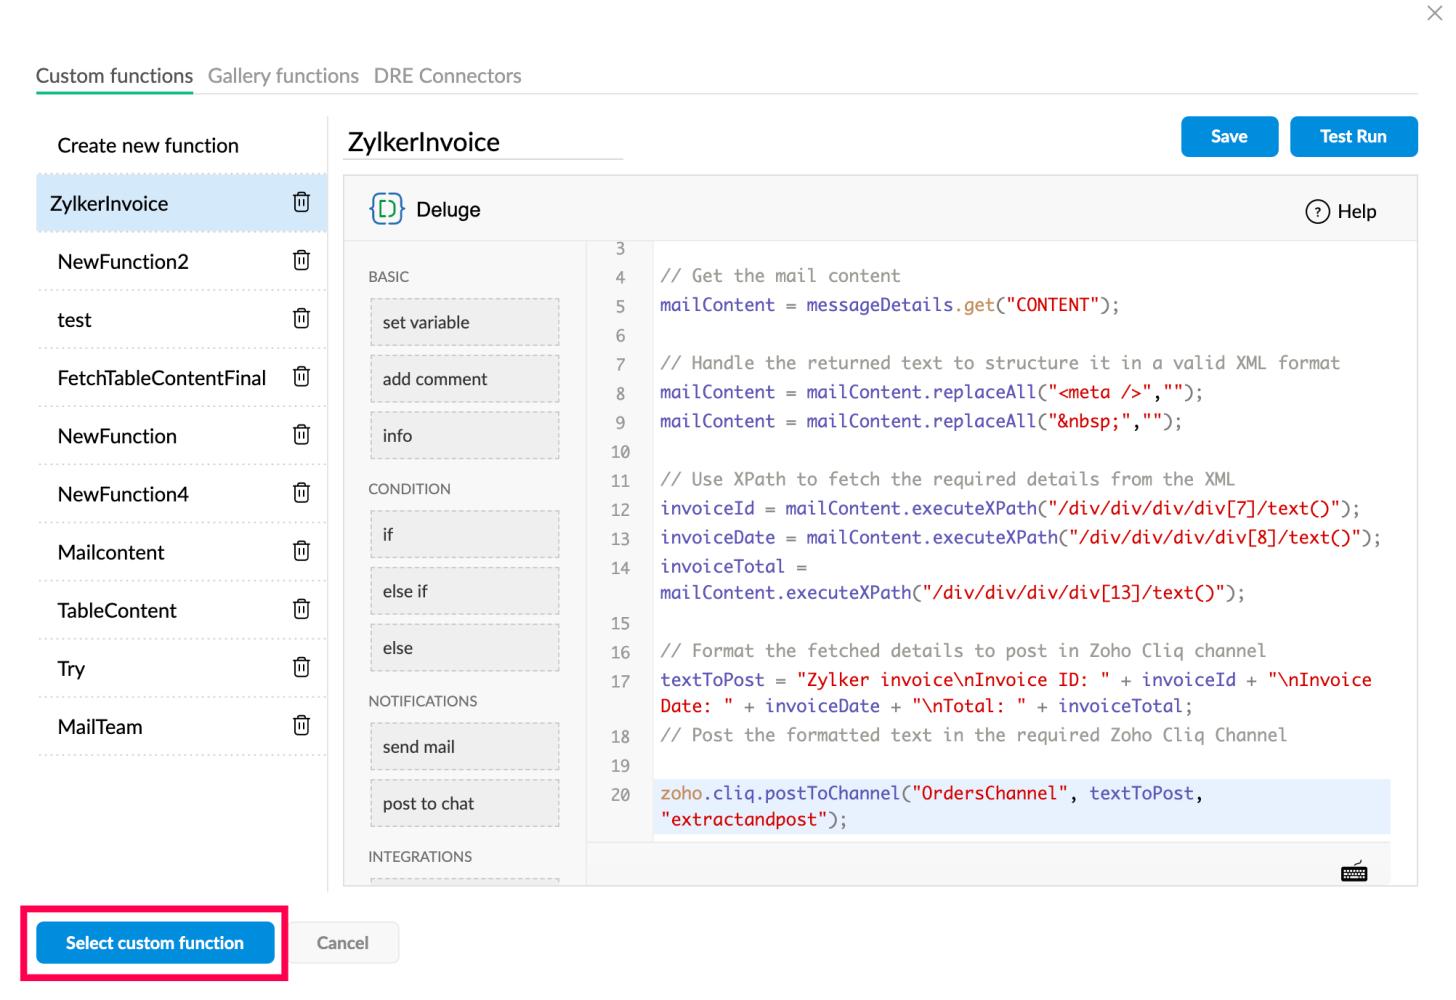Remove the Mailcontent function using trash icon

(x=301, y=551)
